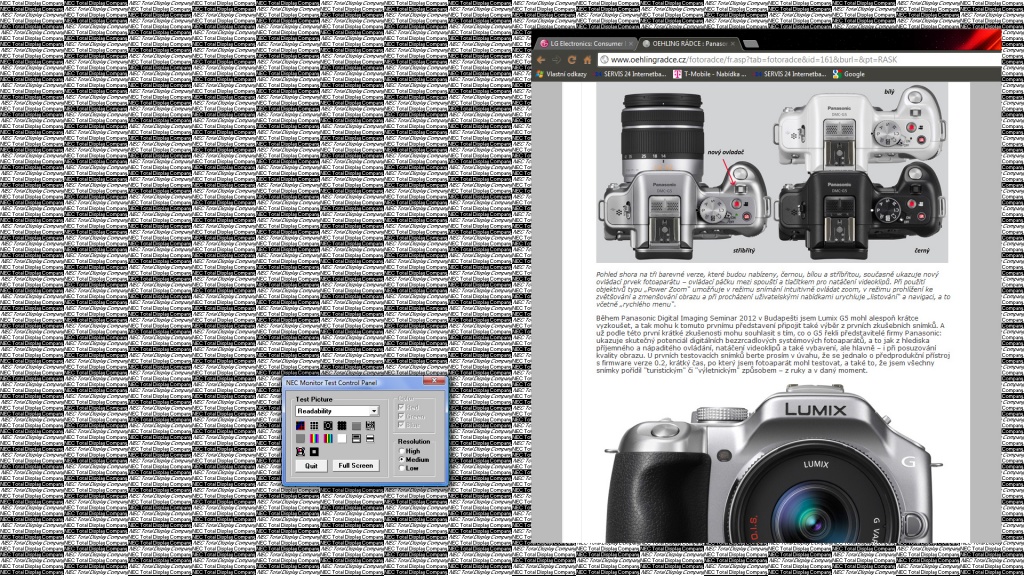Select the blue and red test pattern icon
The image size is (1024, 576).
[300, 426]
